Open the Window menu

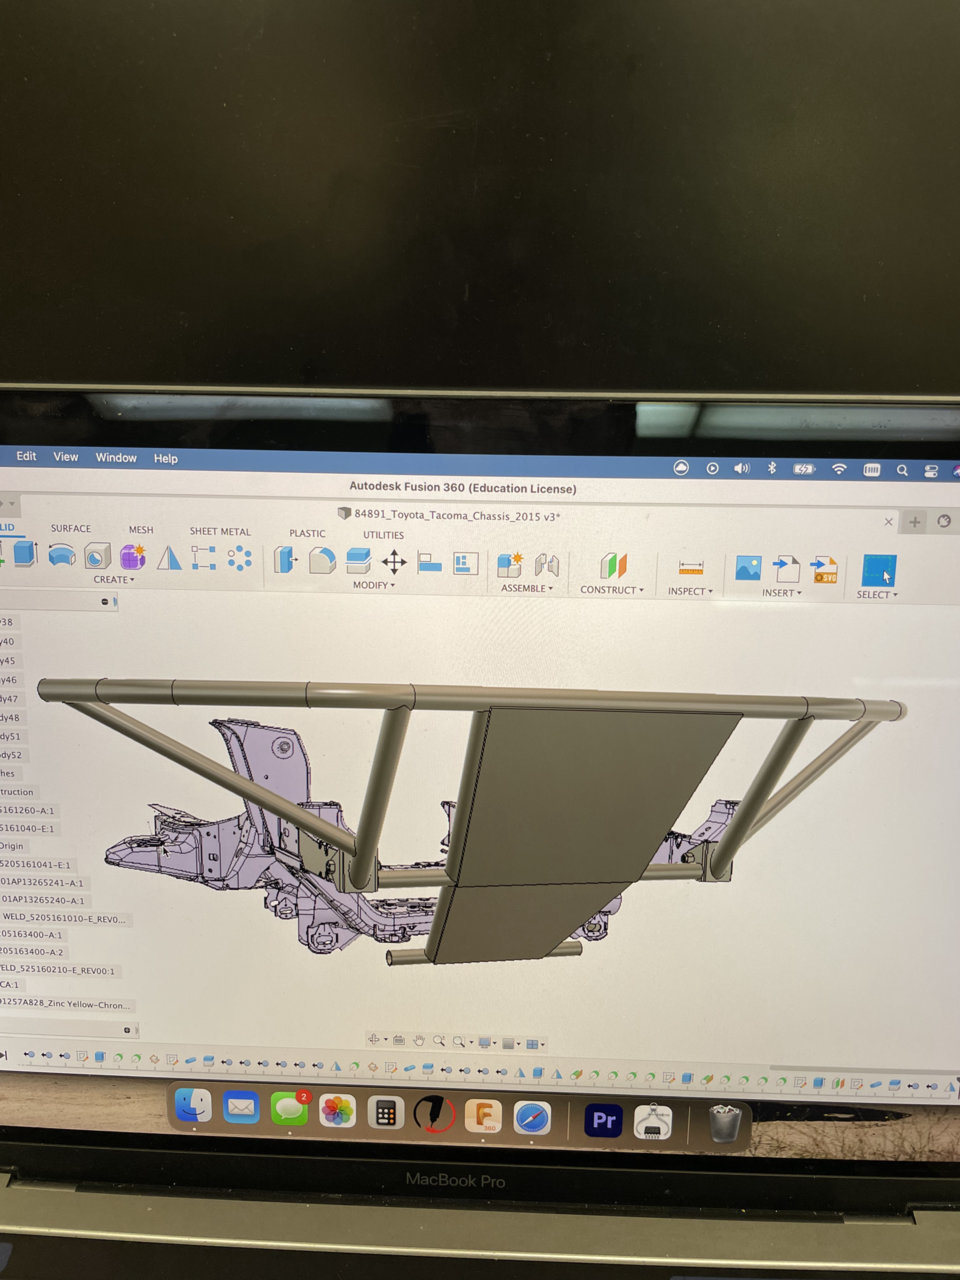point(116,458)
